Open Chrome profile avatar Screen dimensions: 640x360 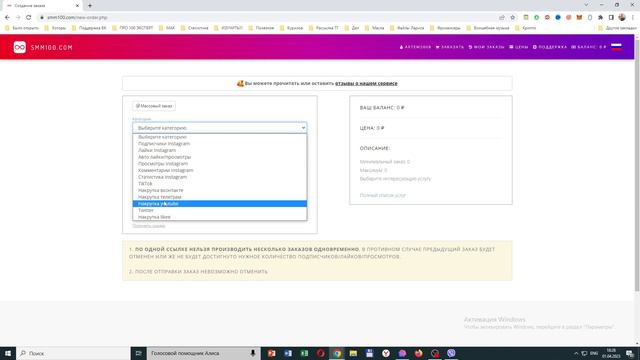click(622, 18)
